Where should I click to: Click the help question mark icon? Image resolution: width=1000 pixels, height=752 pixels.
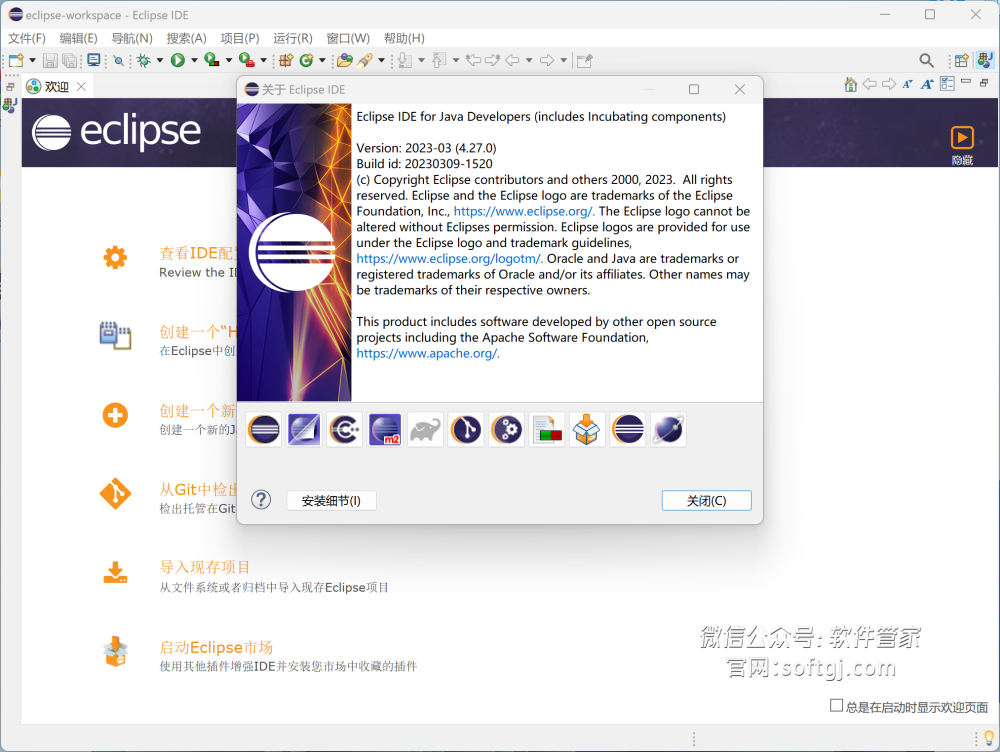click(x=261, y=500)
